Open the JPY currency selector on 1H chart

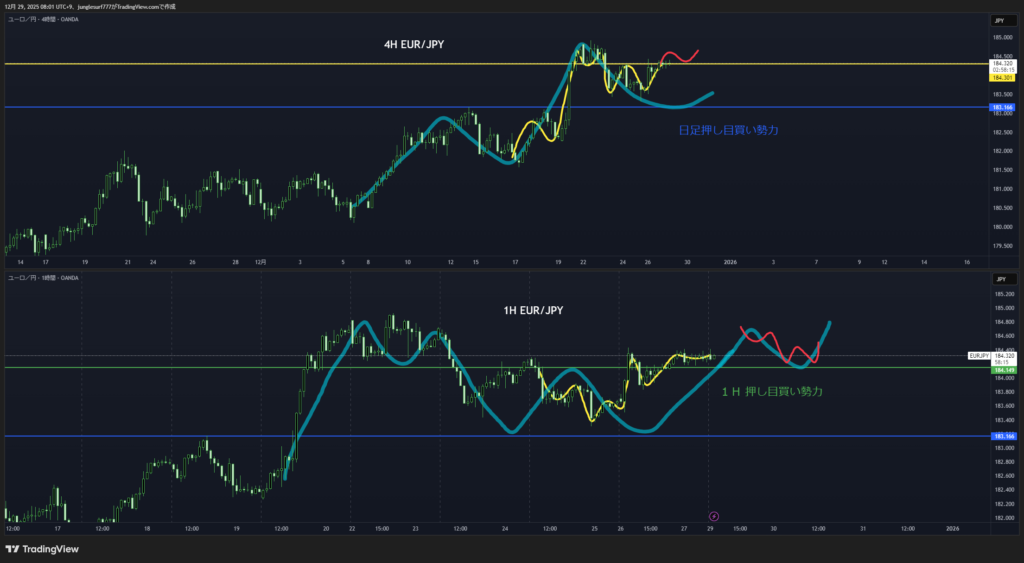point(999,279)
